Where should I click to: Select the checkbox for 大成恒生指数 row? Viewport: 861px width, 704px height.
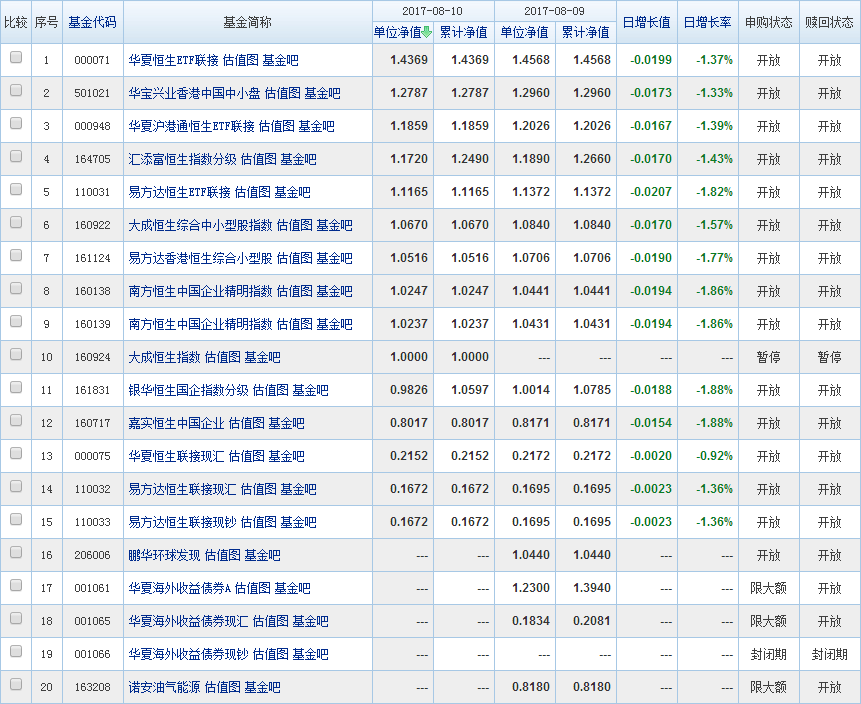click(15, 355)
